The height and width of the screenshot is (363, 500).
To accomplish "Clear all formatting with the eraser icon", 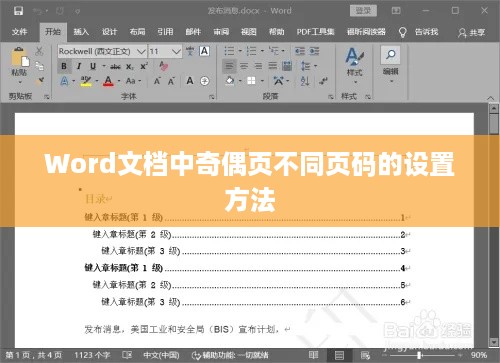I will [x=163, y=66].
